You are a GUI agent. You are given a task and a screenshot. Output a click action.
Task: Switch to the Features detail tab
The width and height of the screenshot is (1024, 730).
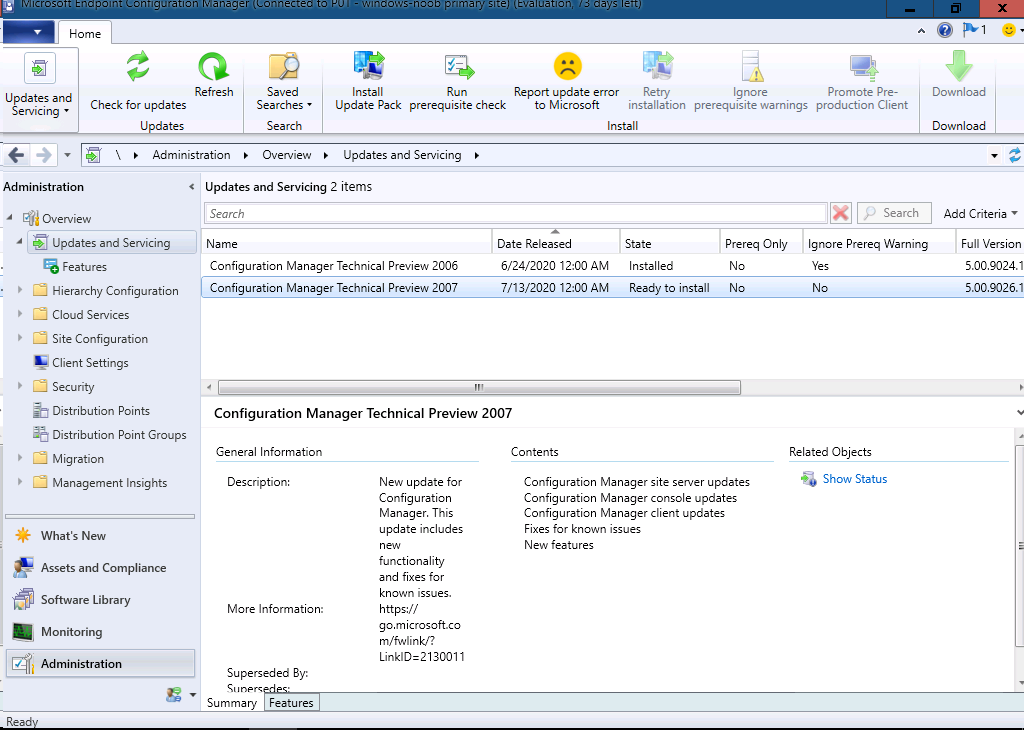pos(291,703)
